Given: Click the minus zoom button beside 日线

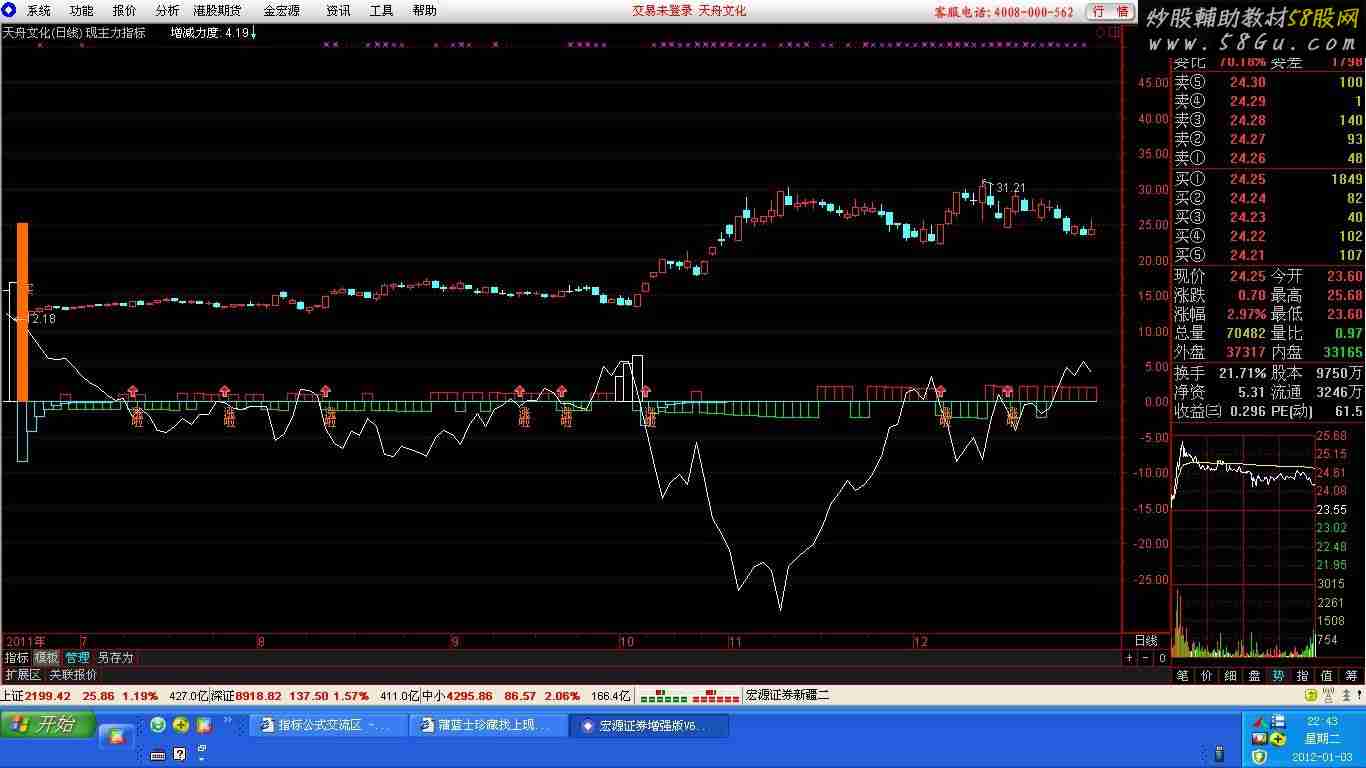Looking at the screenshot, I should coord(1145,658).
